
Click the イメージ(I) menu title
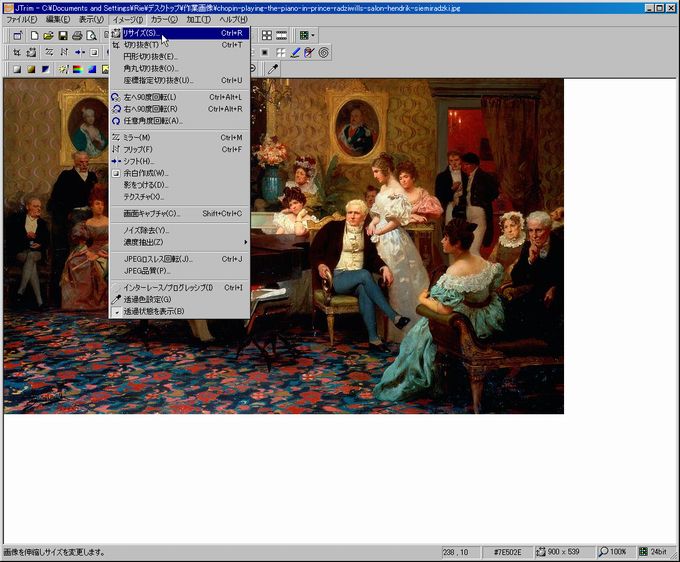tap(128, 20)
